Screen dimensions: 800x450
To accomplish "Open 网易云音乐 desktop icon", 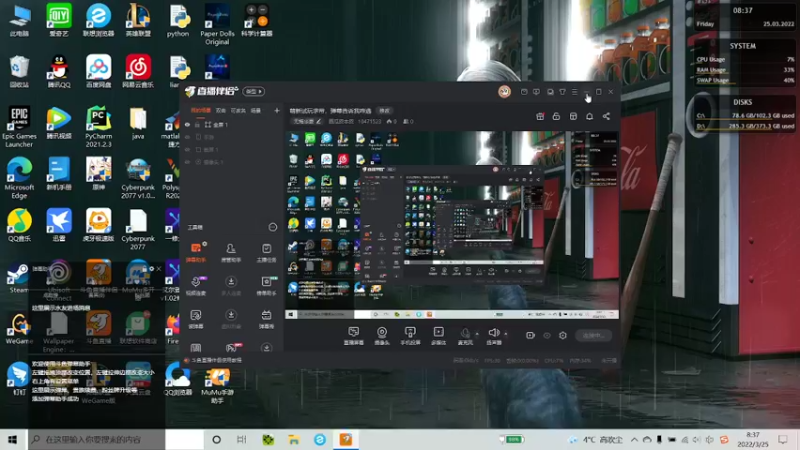I will 138,71.
